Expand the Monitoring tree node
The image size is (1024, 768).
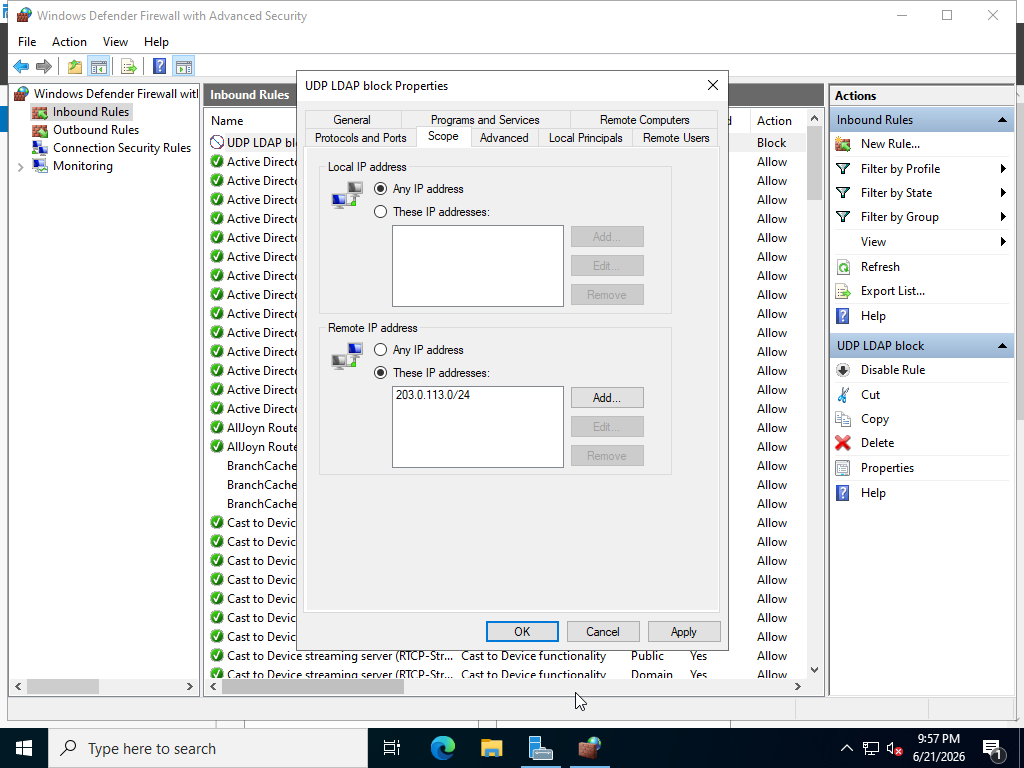20,167
